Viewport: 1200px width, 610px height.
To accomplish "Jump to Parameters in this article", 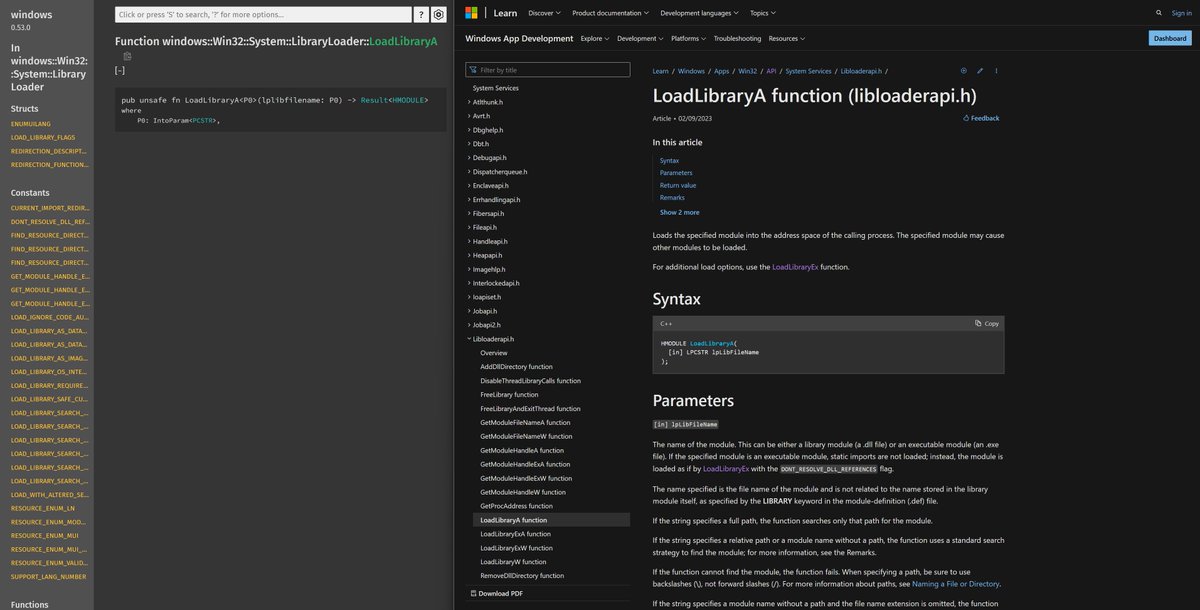I will 676,173.
